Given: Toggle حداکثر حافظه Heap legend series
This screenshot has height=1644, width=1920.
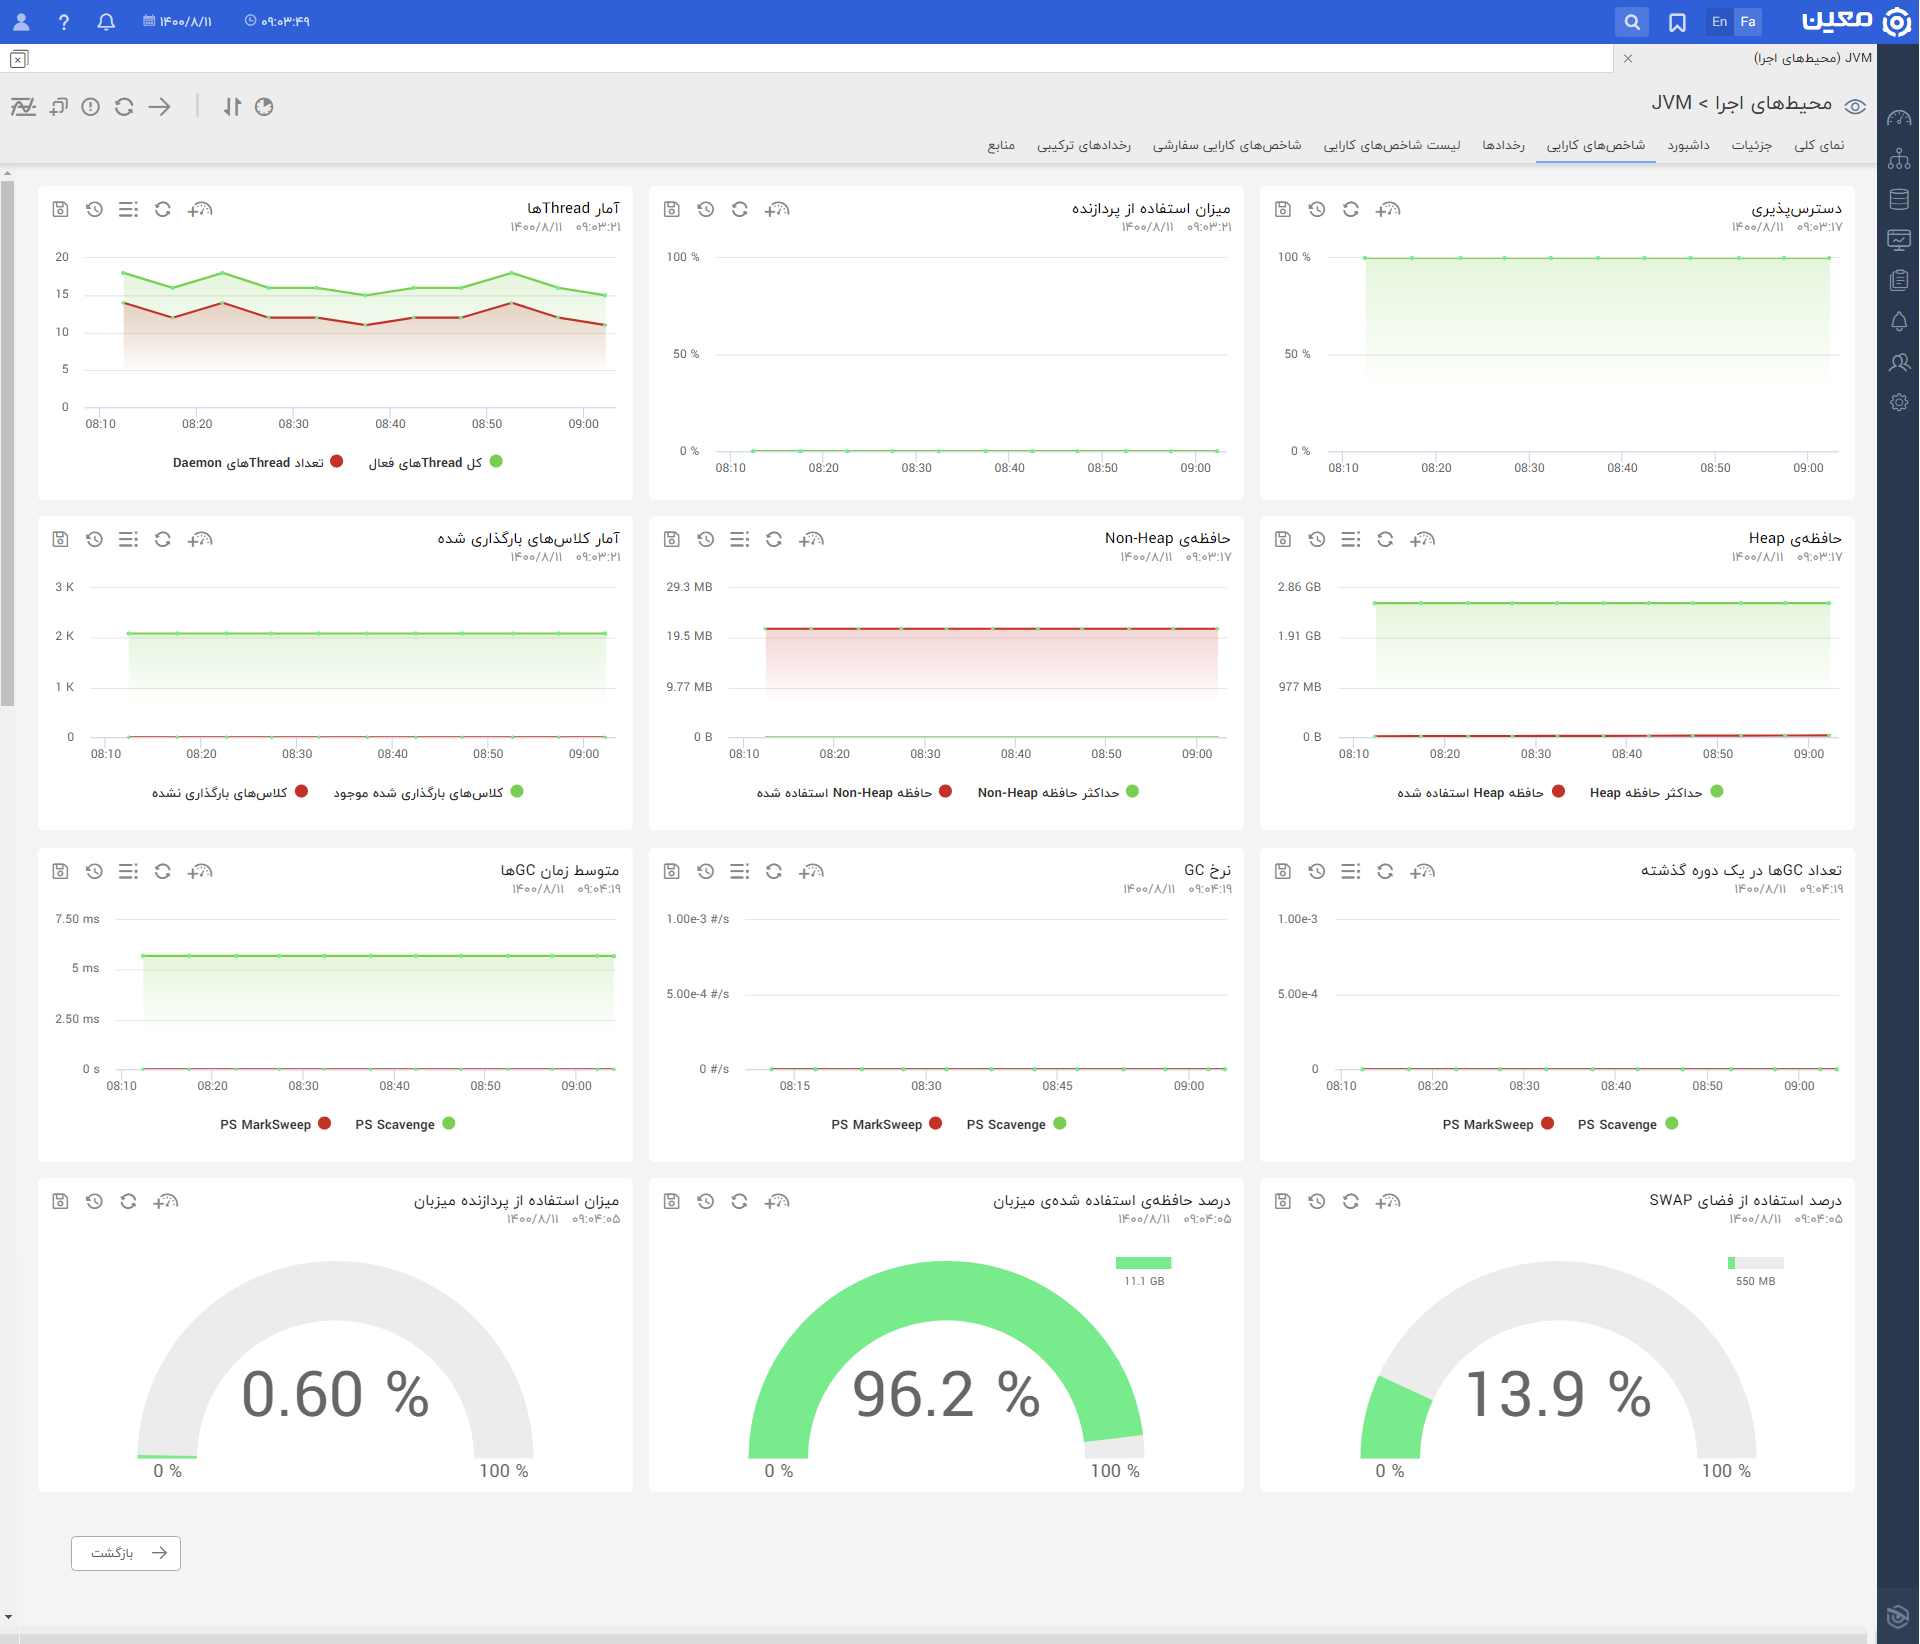Looking at the screenshot, I should coord(1656,792).
